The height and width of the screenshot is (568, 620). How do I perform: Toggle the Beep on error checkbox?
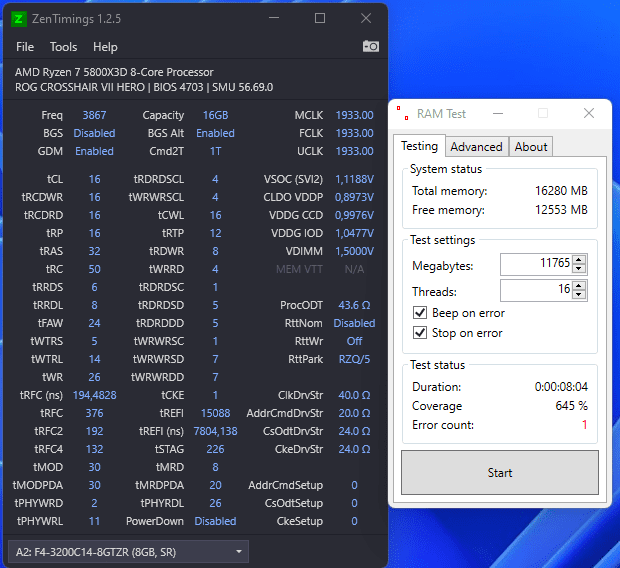420,312
